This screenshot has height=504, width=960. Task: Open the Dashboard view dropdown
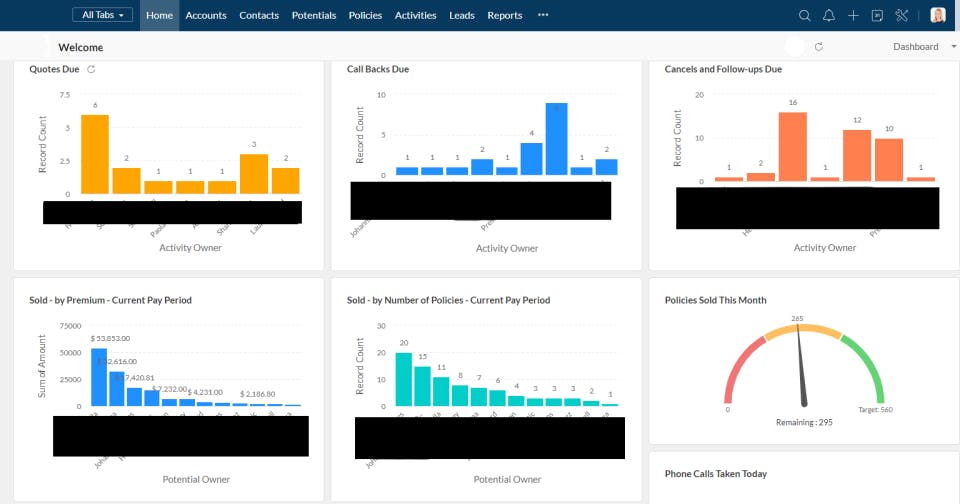(x=924, y=47)
